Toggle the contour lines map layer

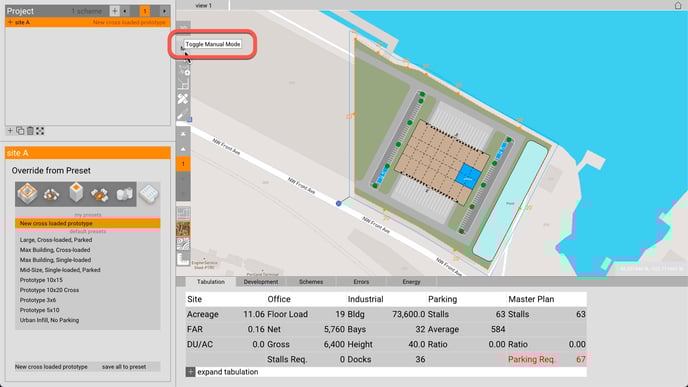183,244
